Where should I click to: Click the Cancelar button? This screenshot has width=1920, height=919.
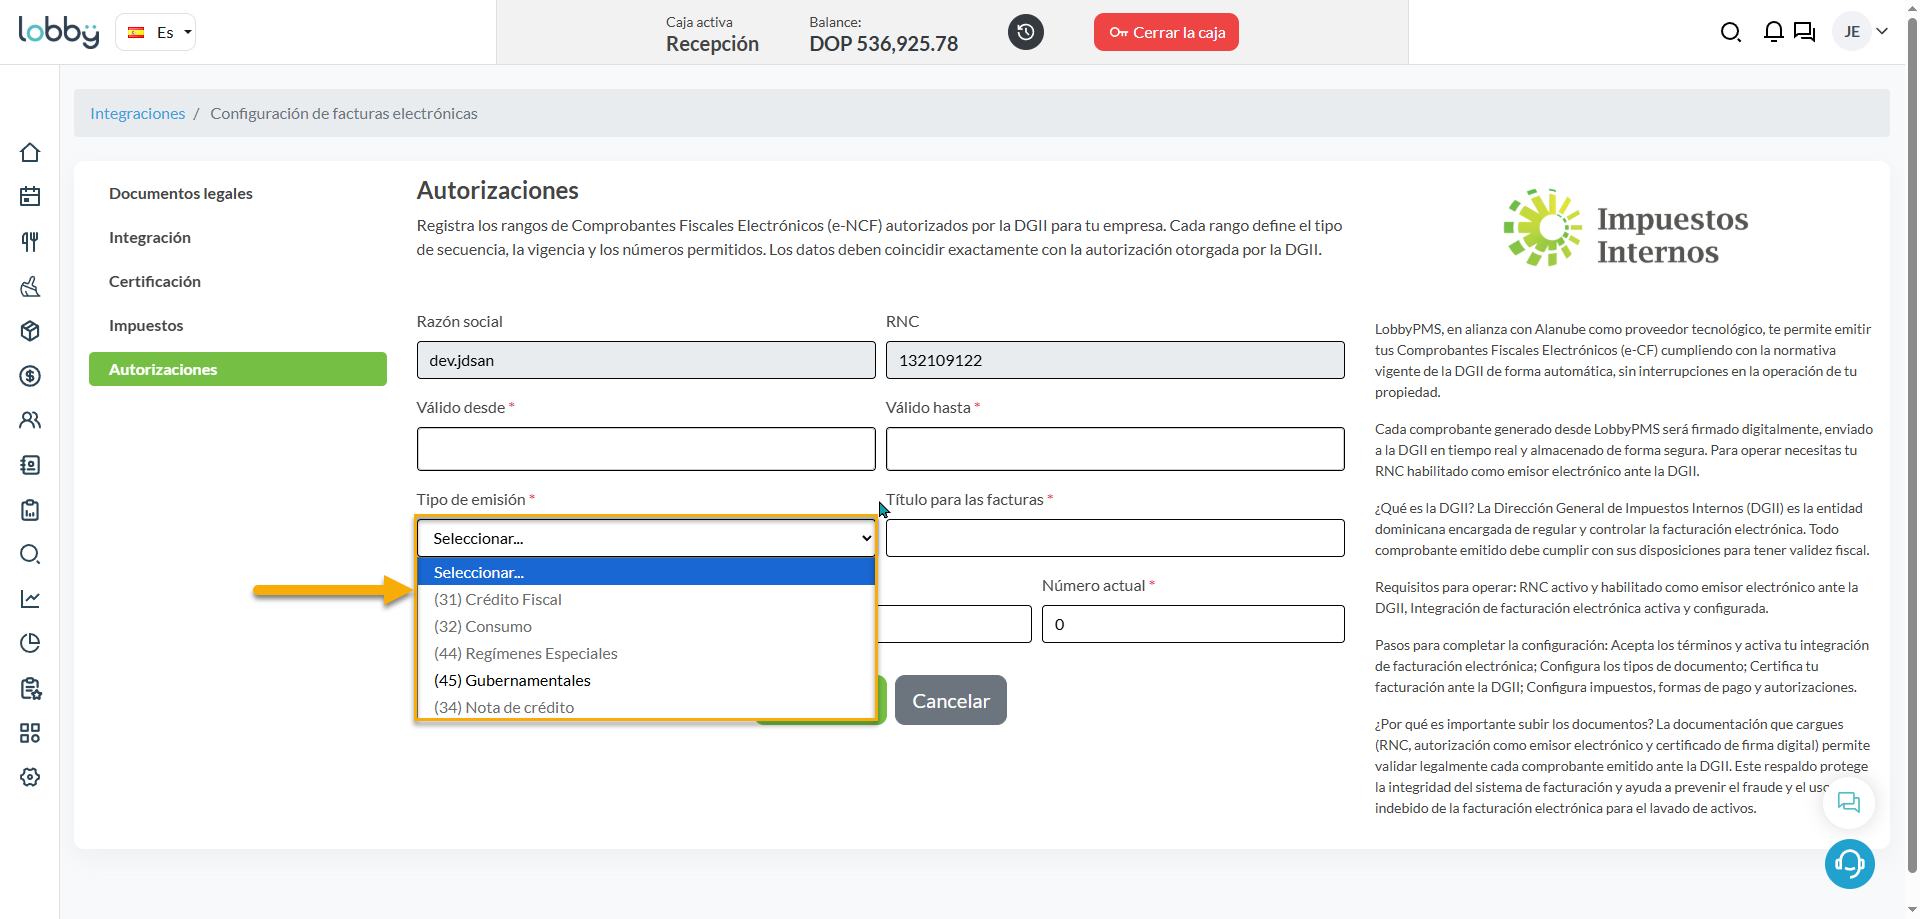click(951, 700)
